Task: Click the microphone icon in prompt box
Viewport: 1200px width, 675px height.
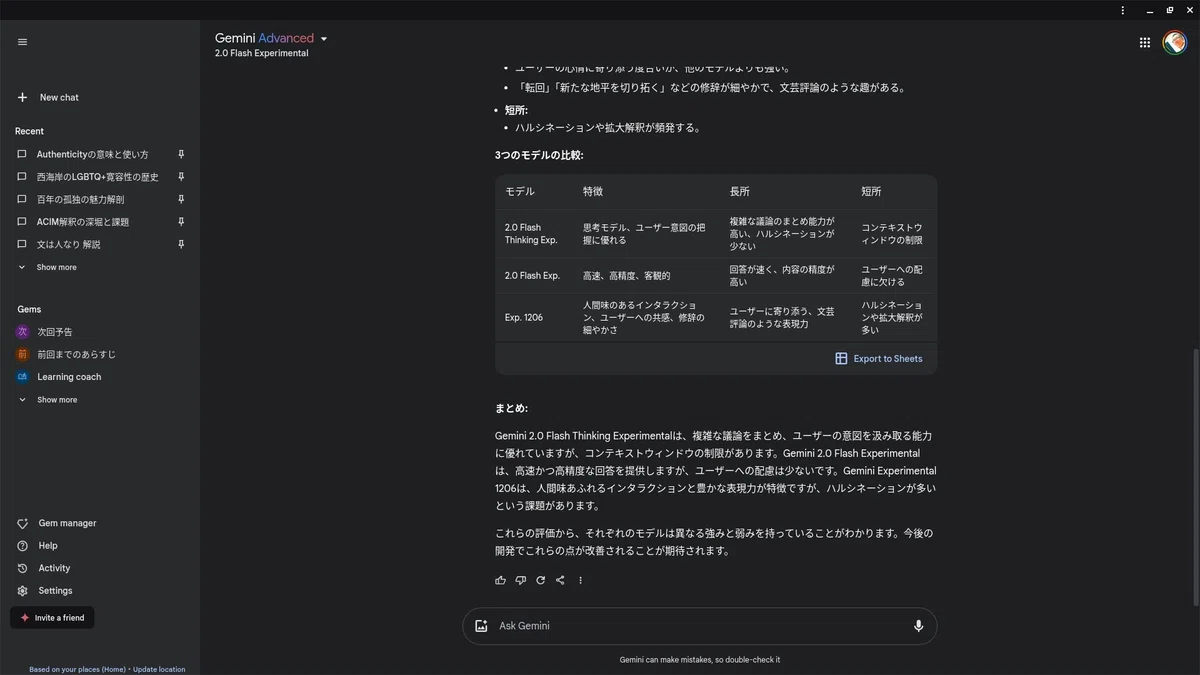Action: click(918, 626)
